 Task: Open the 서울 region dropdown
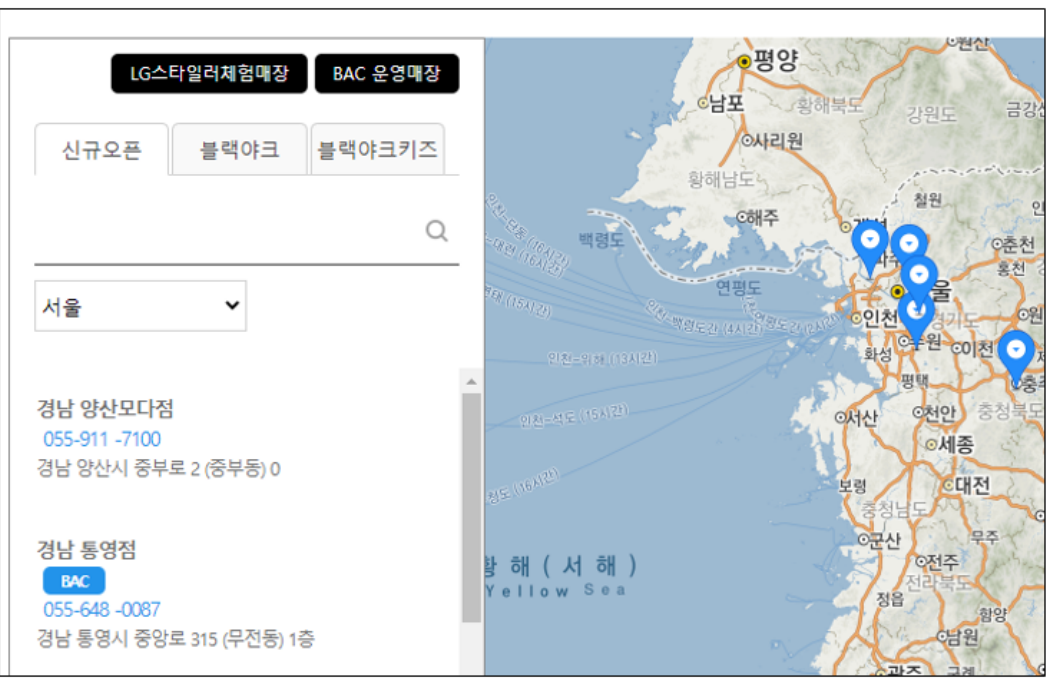[x=140, y=306]
